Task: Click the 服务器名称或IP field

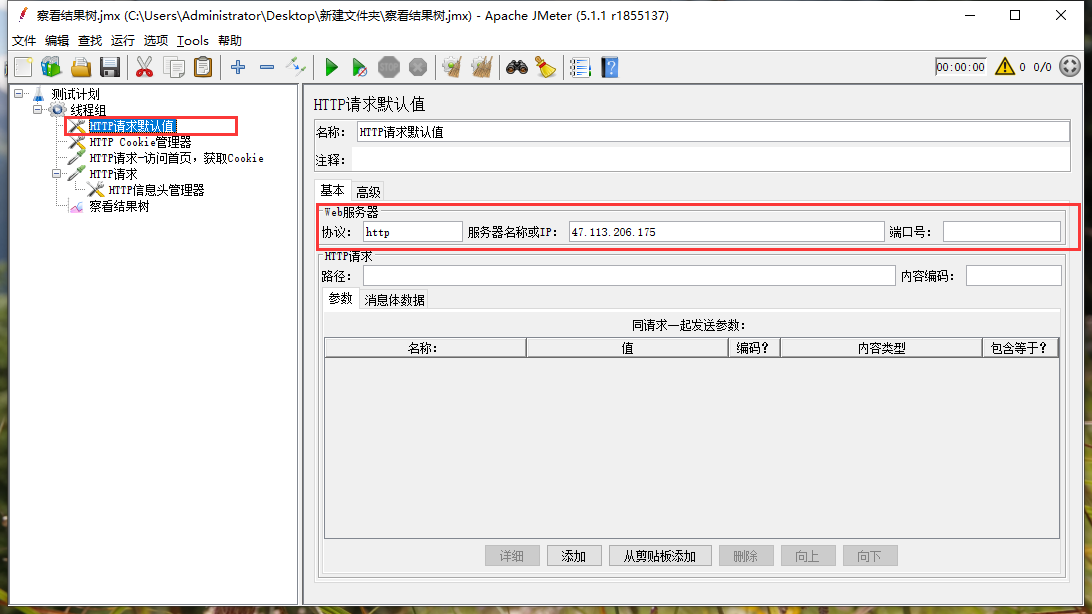Action: pyautogui.click(x=726, y=232)
